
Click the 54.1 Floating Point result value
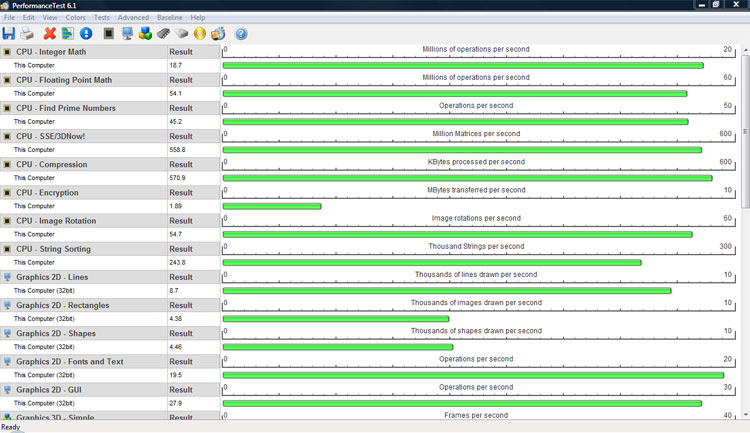click(x=176, y=94)
